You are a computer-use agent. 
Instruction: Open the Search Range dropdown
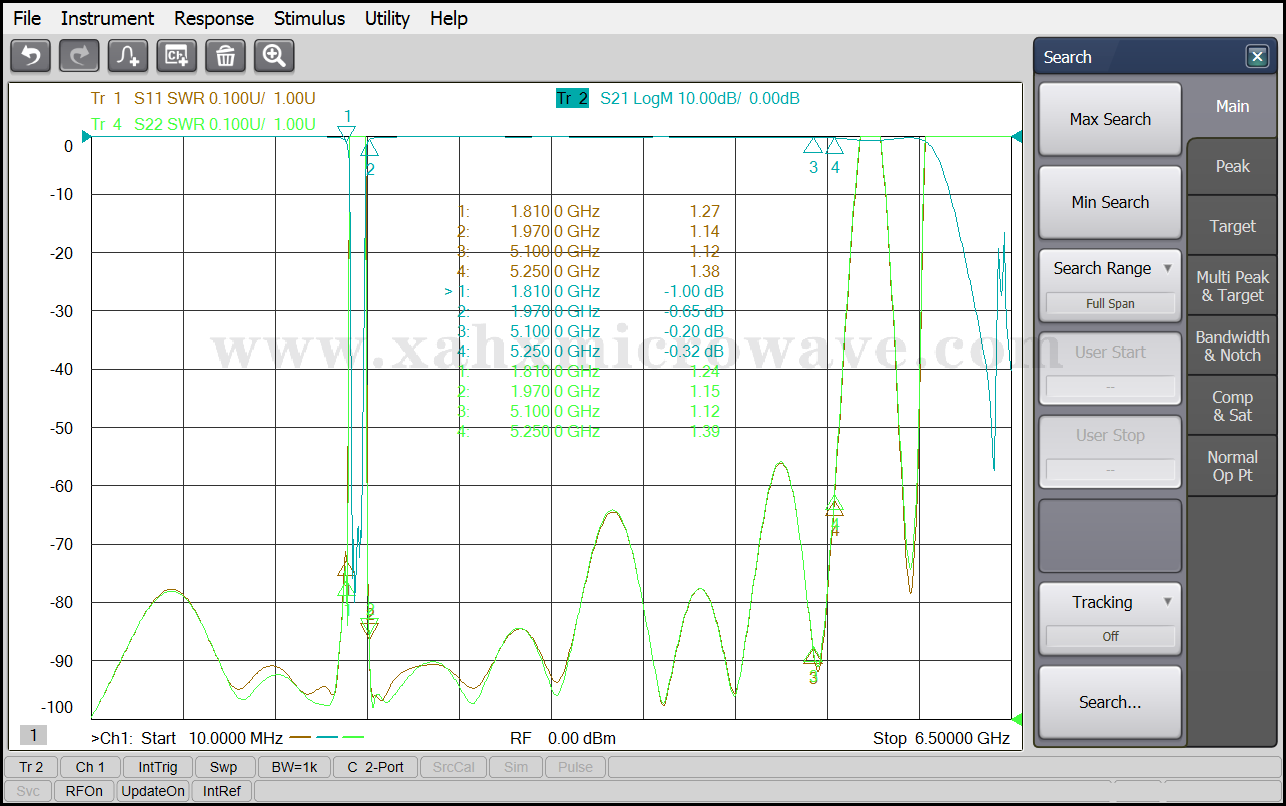1110,284
